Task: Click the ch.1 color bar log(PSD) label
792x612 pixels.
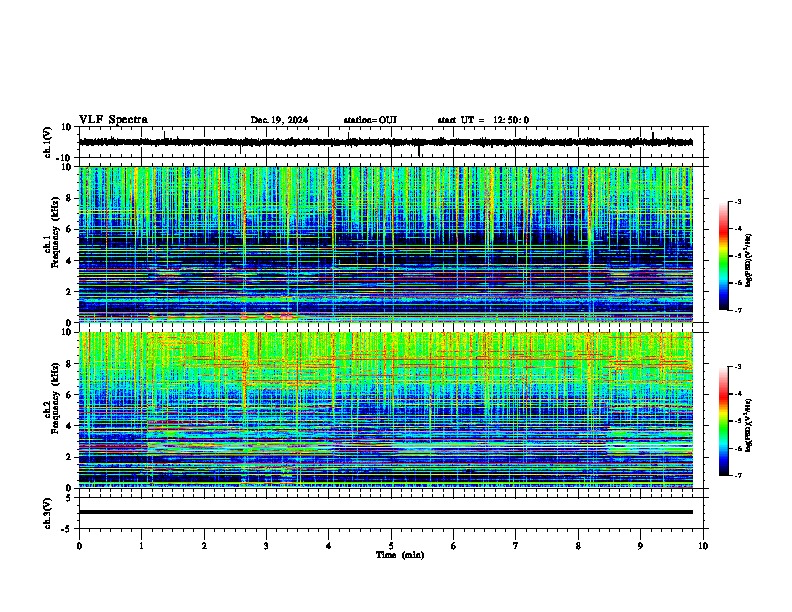Action: tap(749, 261)
